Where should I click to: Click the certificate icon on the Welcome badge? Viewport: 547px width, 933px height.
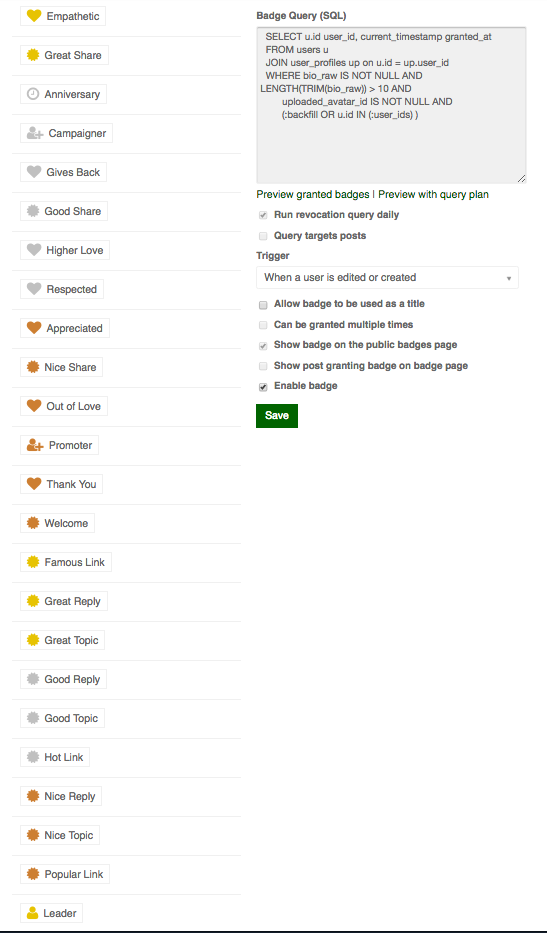point(33,523)
